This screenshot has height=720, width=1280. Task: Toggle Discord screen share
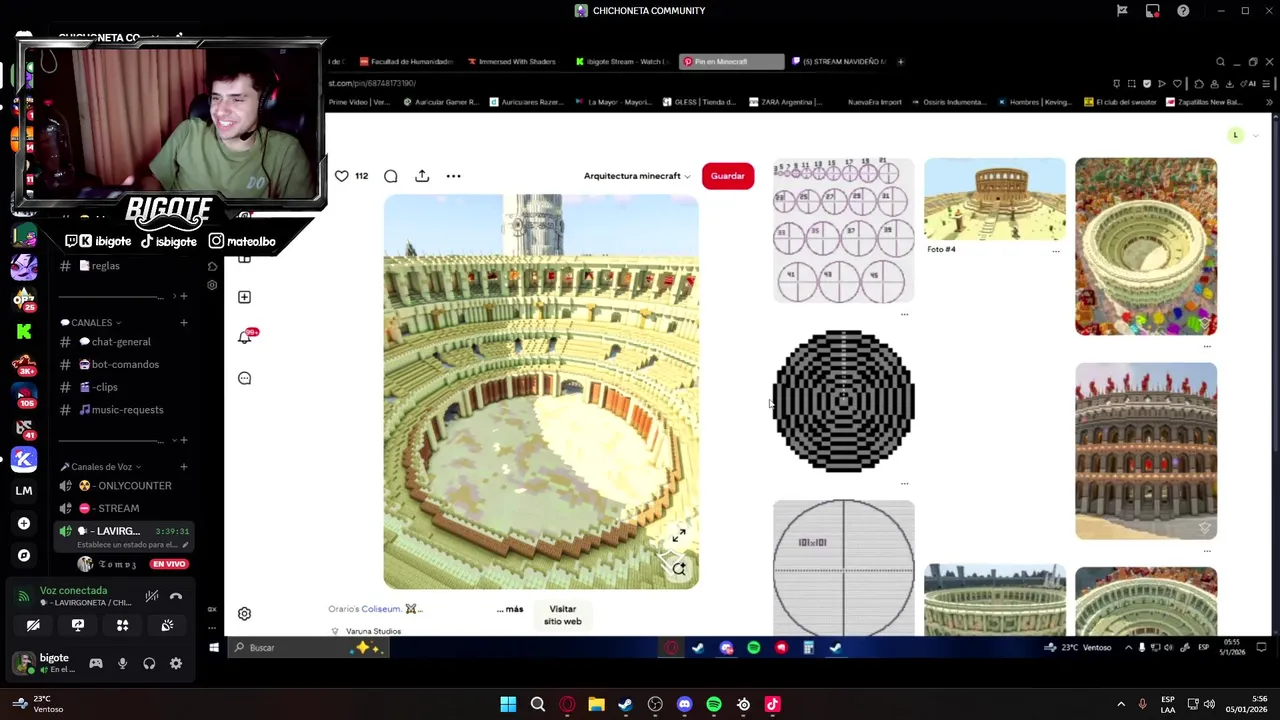[78, 625]
